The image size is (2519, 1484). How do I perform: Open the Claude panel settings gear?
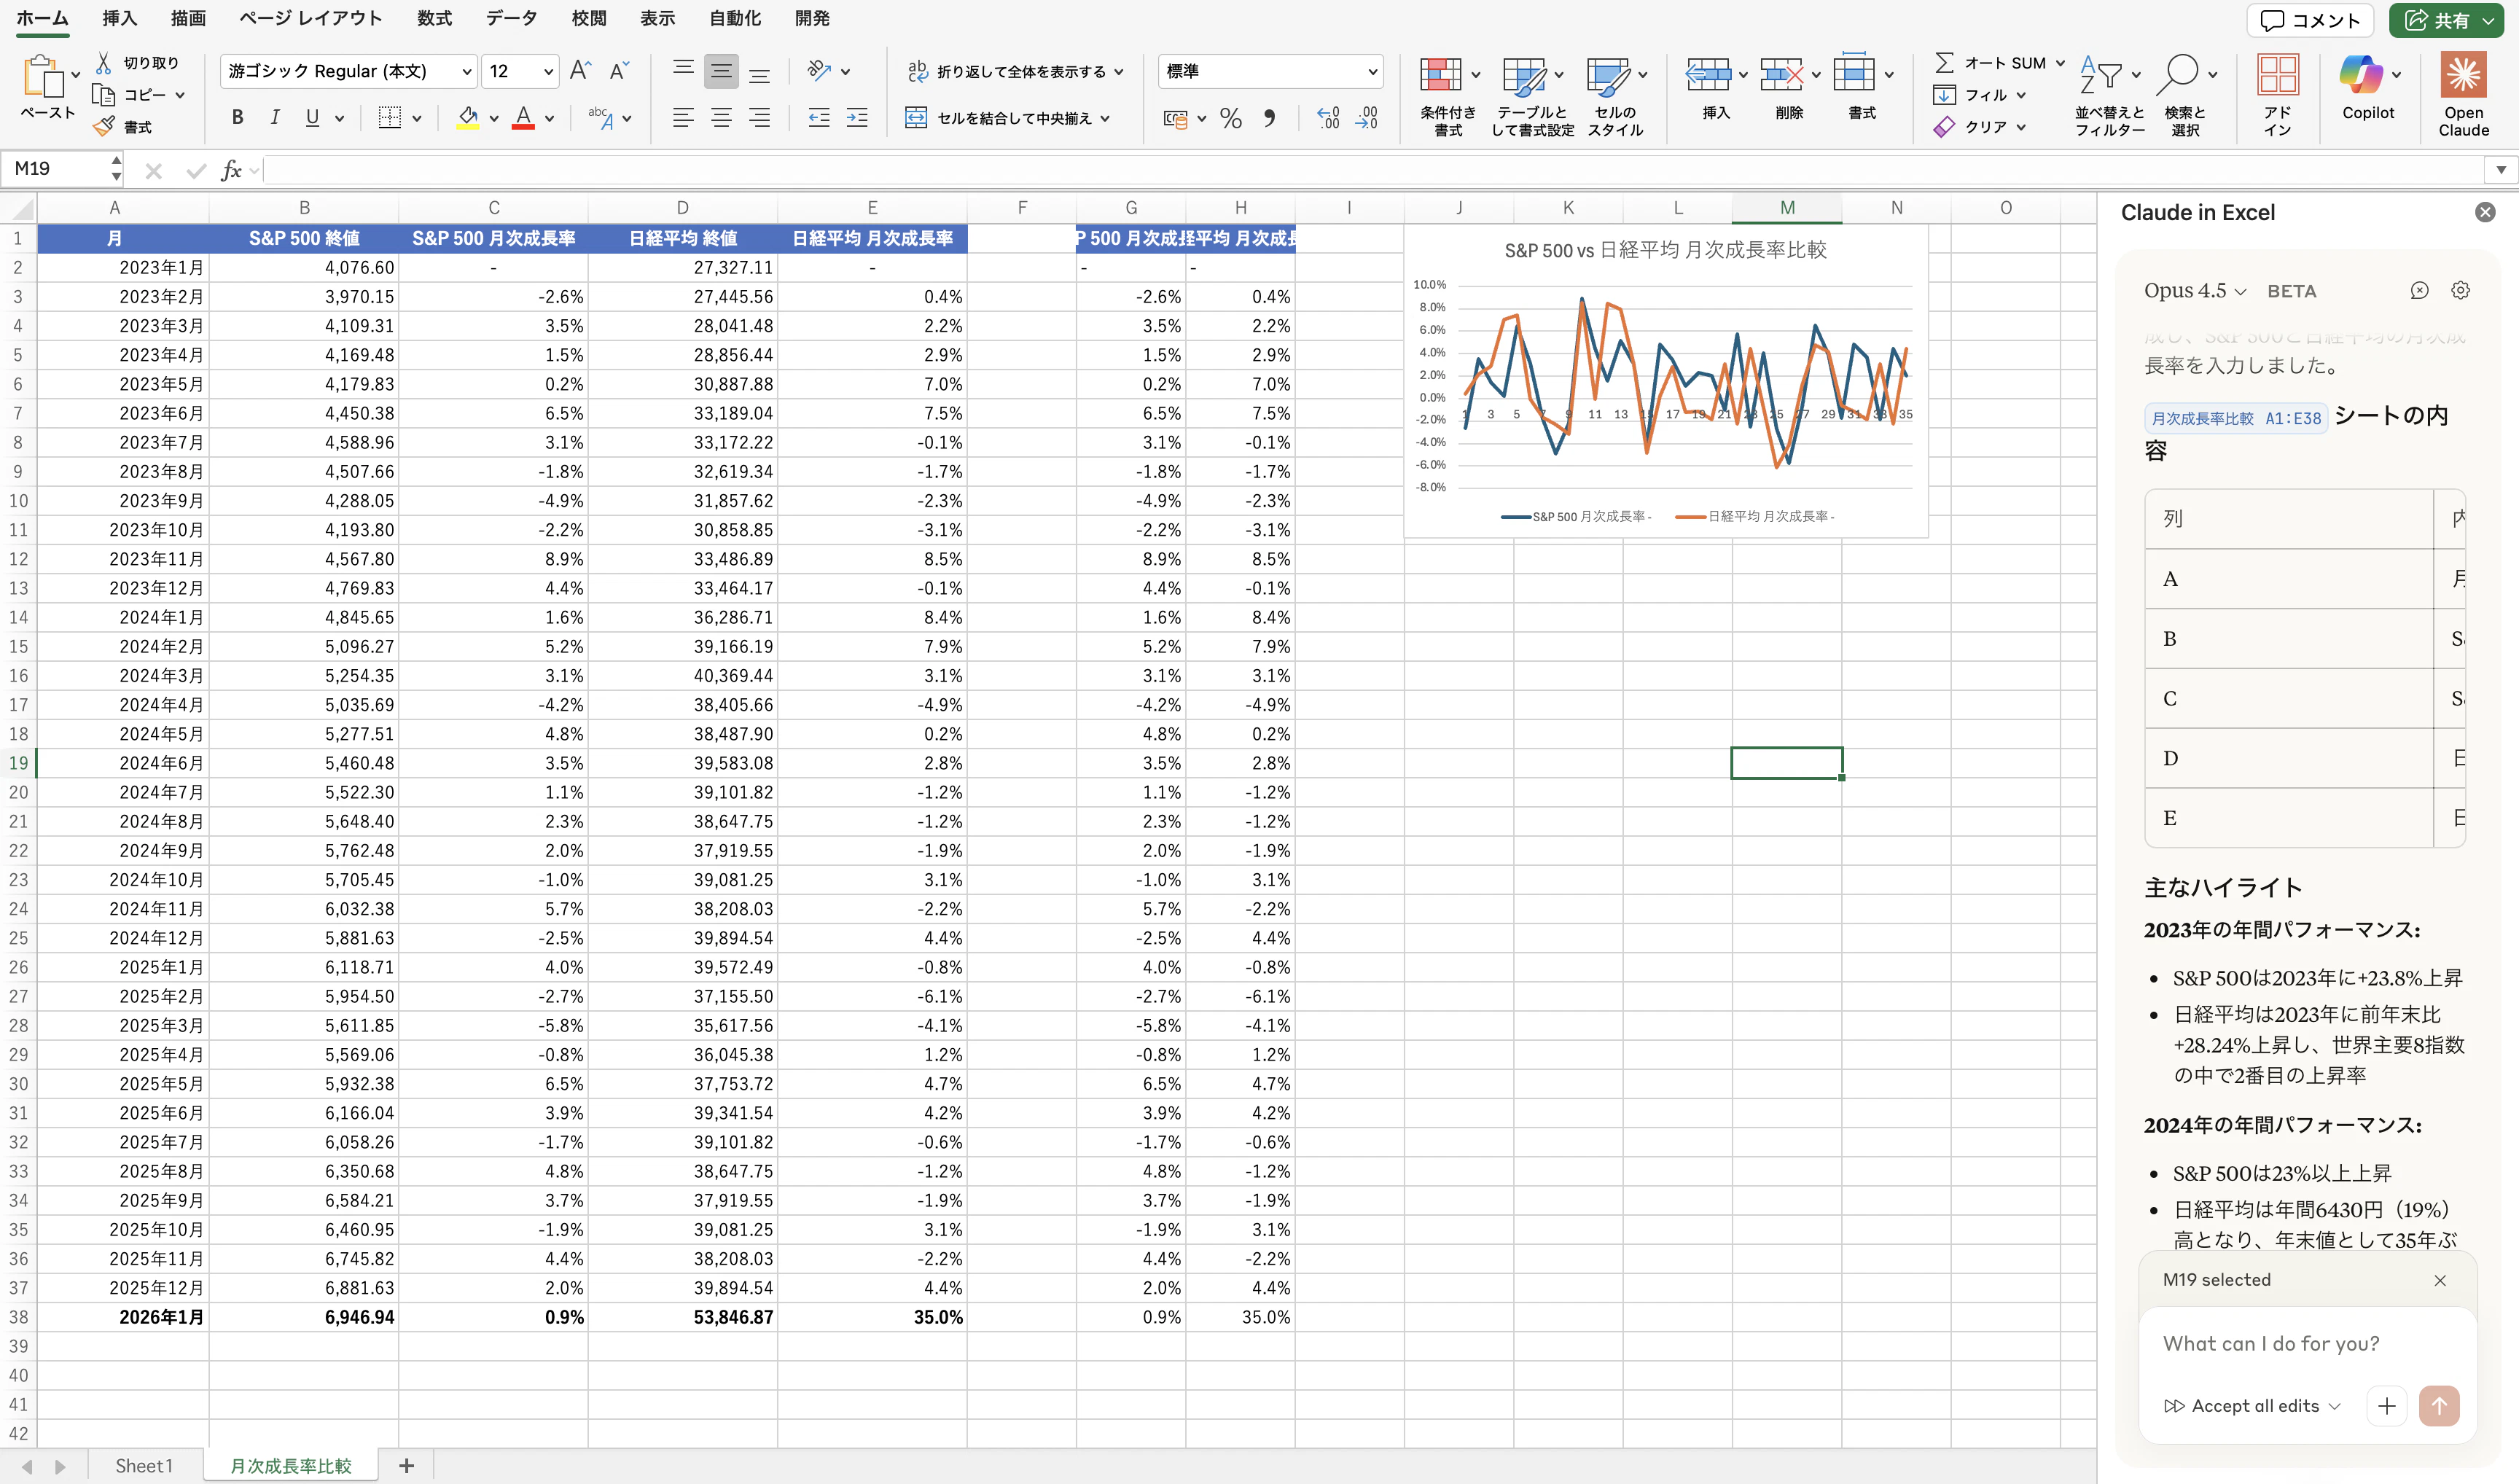click(x=2460, y=290)
